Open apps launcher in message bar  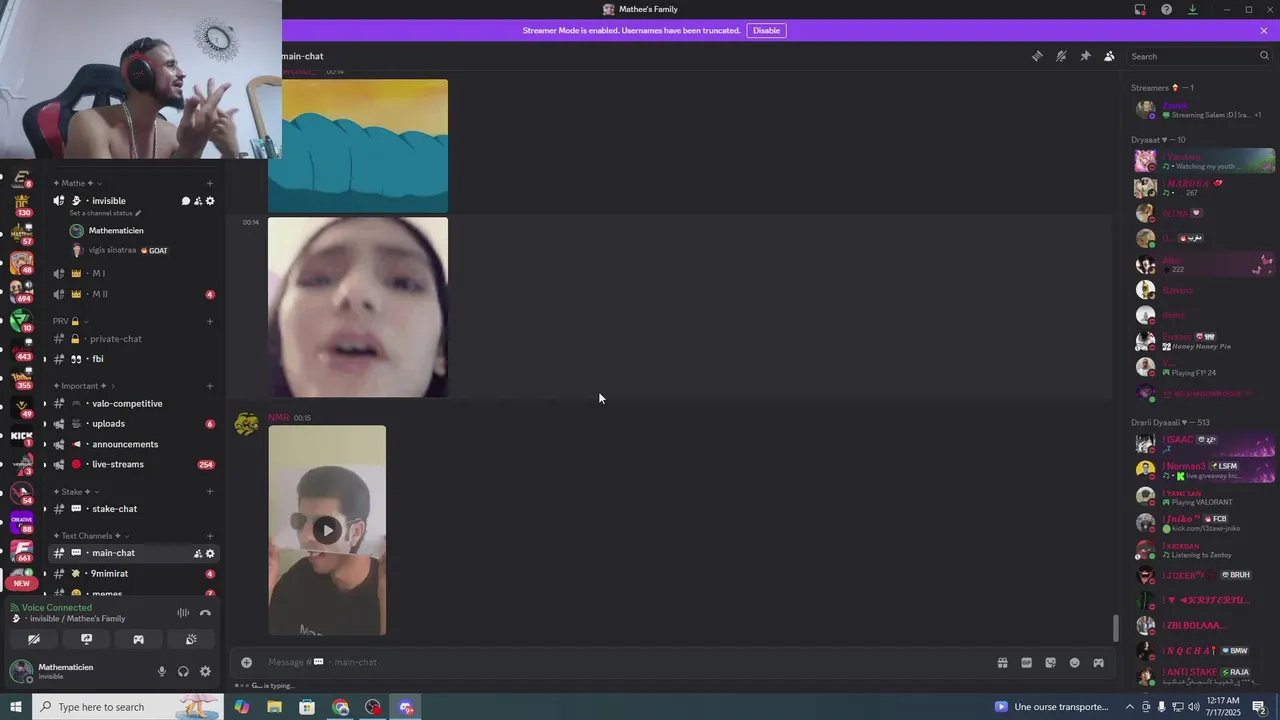pyautogui.click(x=1098, y=662)
